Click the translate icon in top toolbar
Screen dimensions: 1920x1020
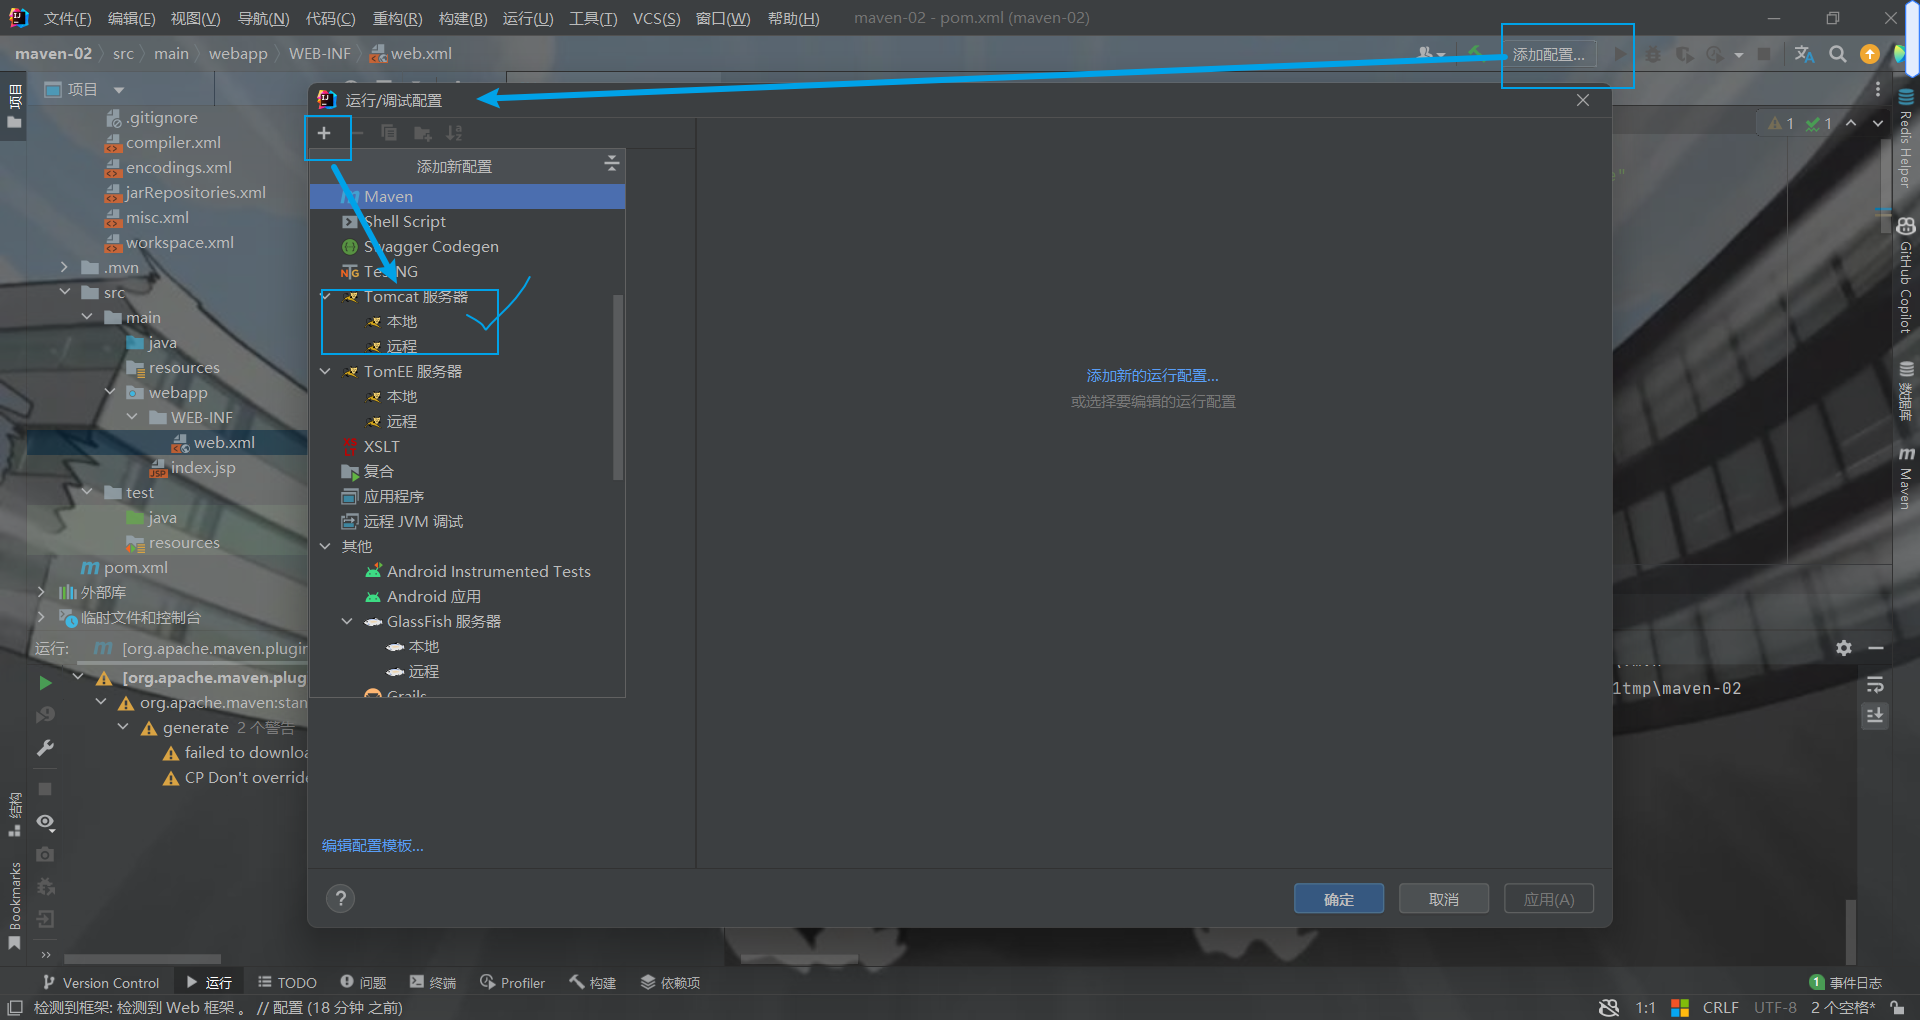click(1804, 54)
